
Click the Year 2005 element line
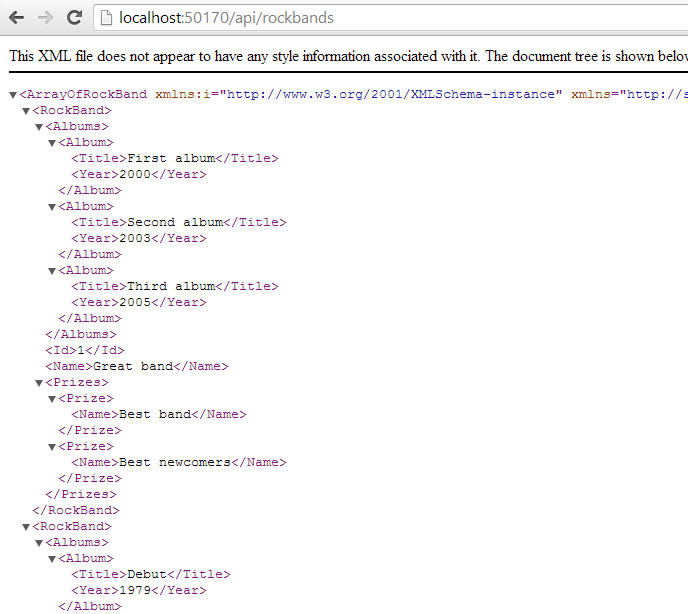(138, 302)
